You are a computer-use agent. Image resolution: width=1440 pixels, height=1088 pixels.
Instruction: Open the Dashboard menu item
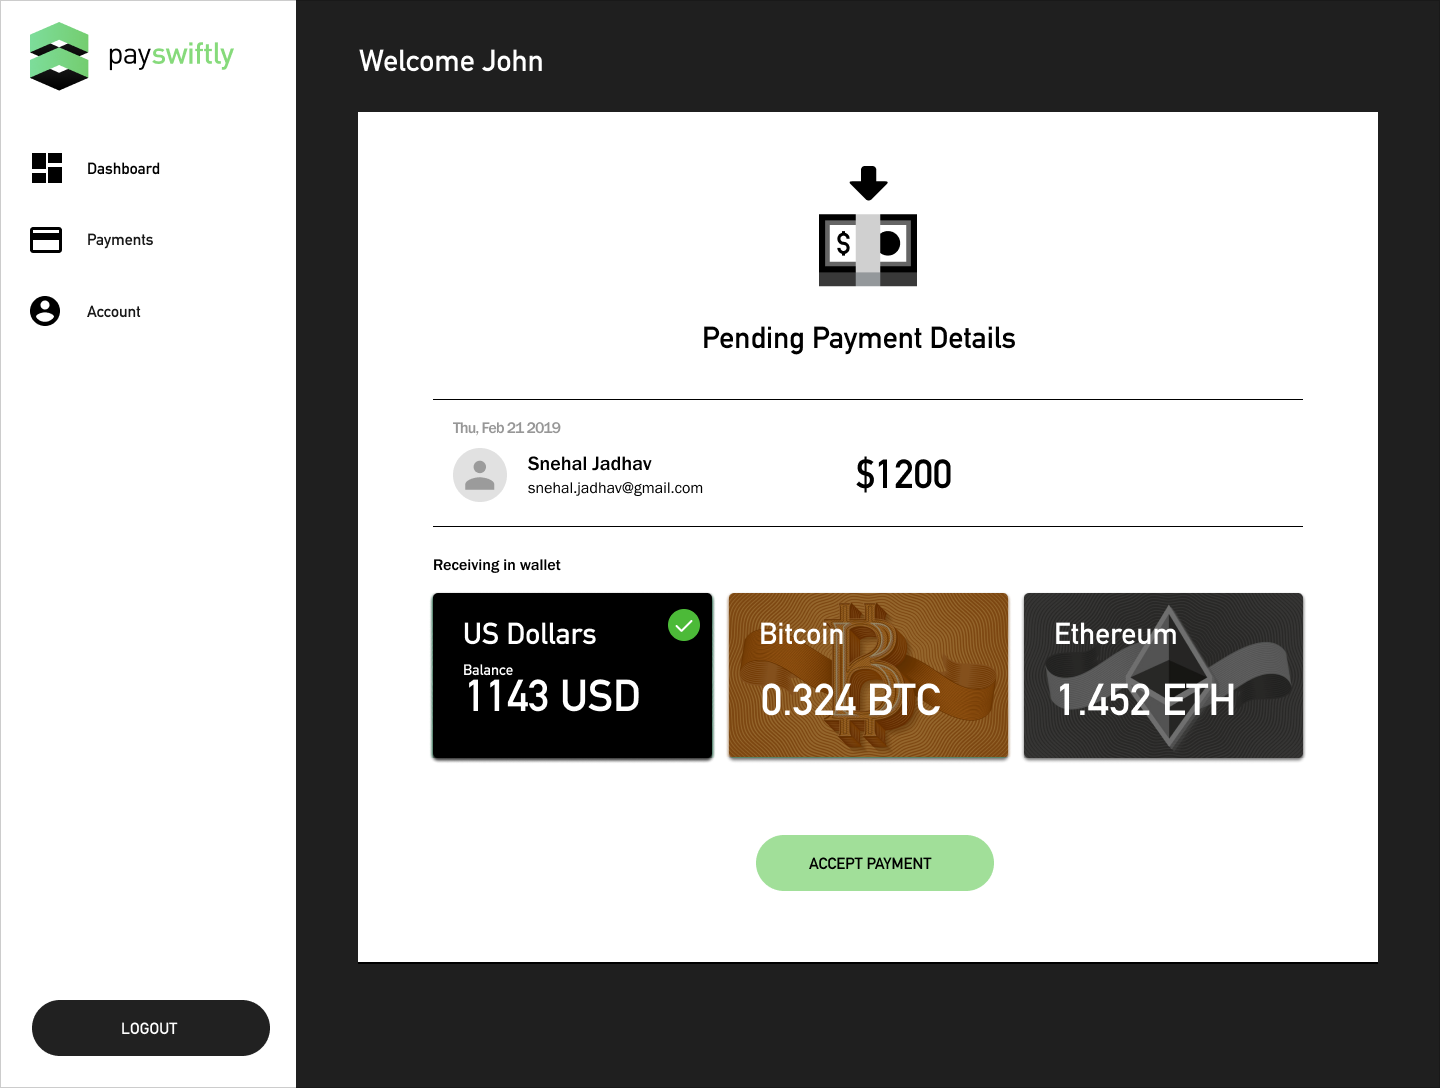pyautogui.click(x=123, y=169)
